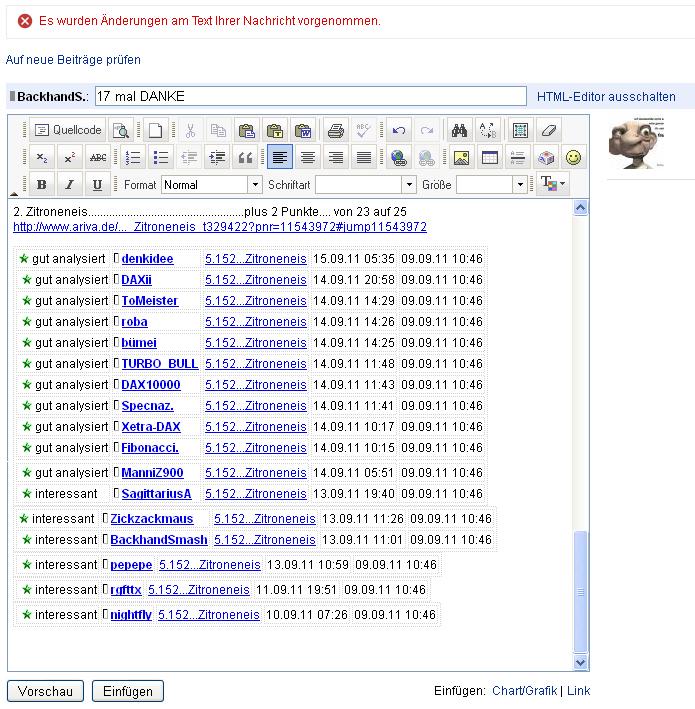The height and width of the screenshot is (709, 695).
Task: Run the ABC spell check icon
Action: point(363,131)
